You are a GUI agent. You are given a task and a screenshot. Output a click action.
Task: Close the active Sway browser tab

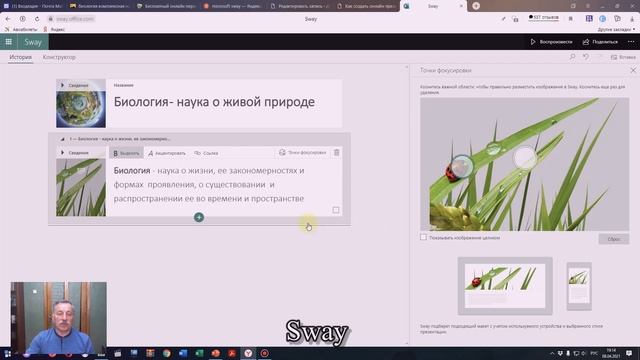tap(461, 6)
